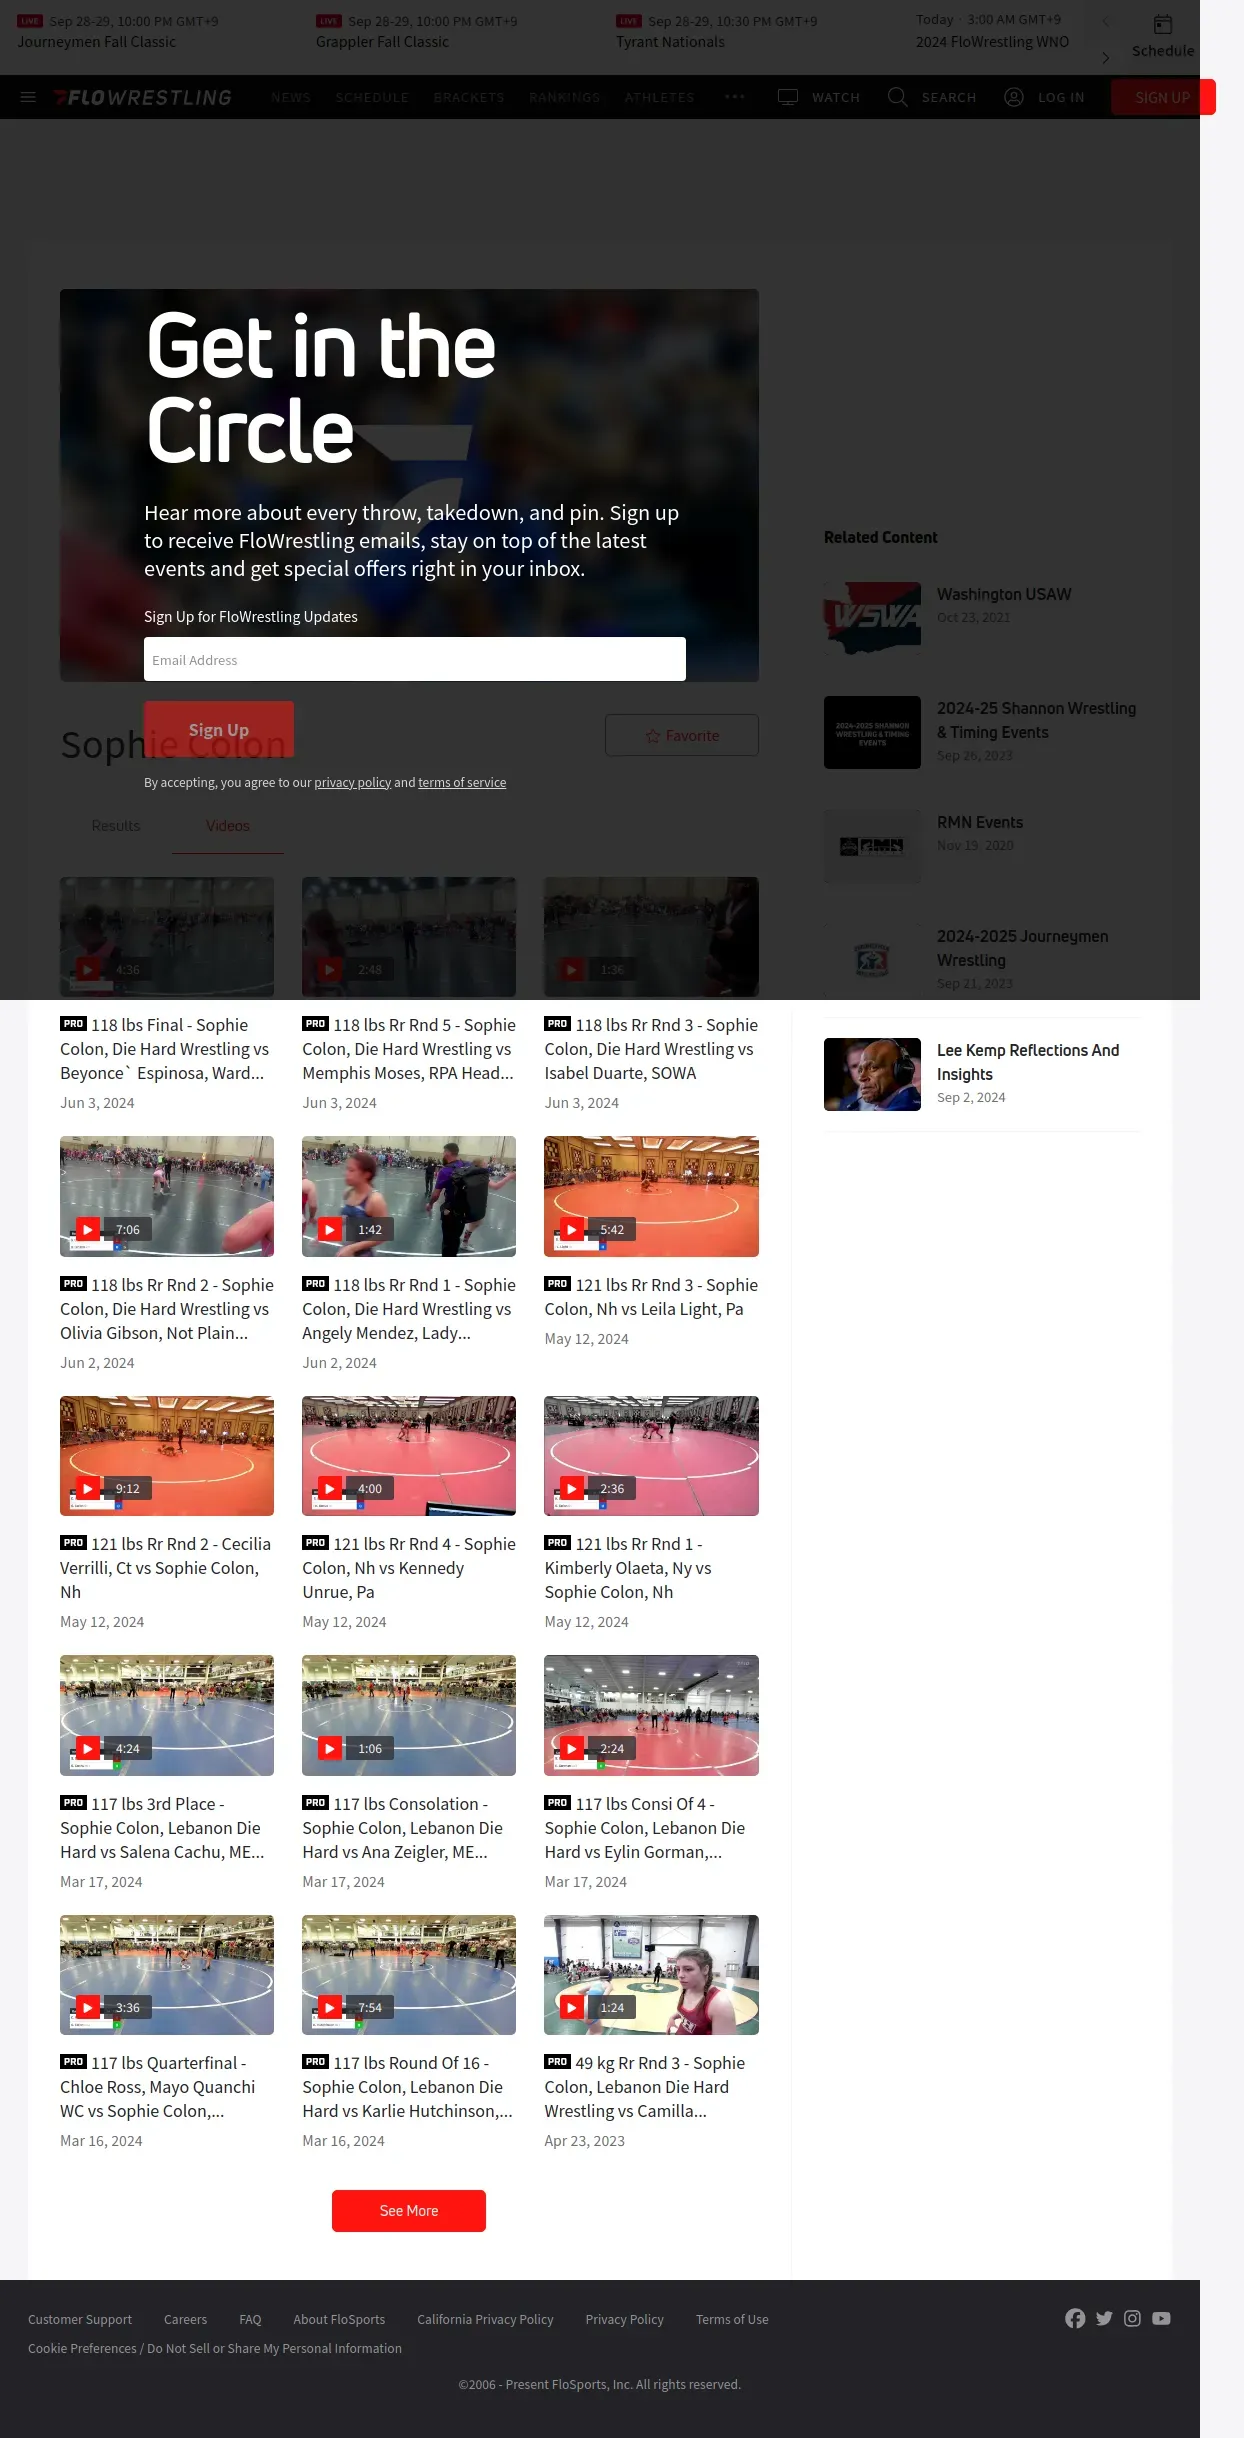This screenshot has height=2438, width=1244.
Task: Open Facebook icon in footer
Action: click(1075, 2318)
